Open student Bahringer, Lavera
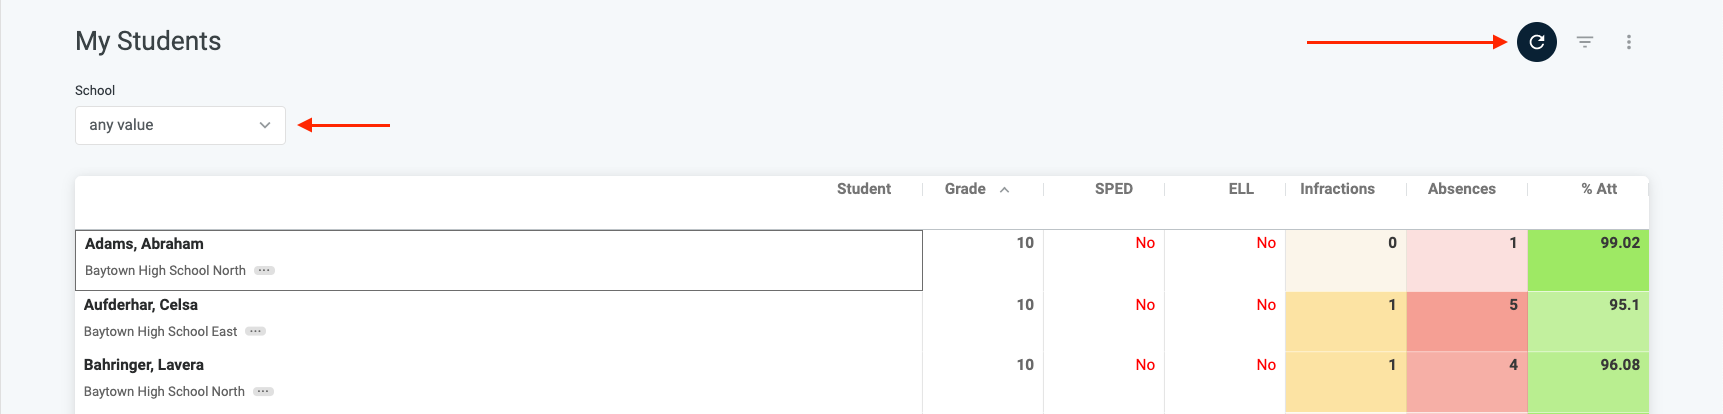Viewport: 1723px width, 414px height. (144, 365)
